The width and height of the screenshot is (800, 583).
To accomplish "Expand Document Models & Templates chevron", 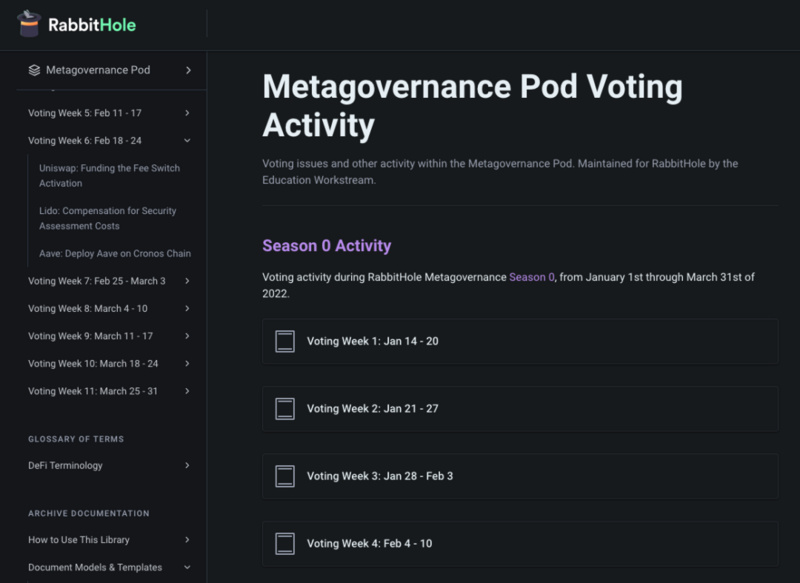I will (188, 567).
